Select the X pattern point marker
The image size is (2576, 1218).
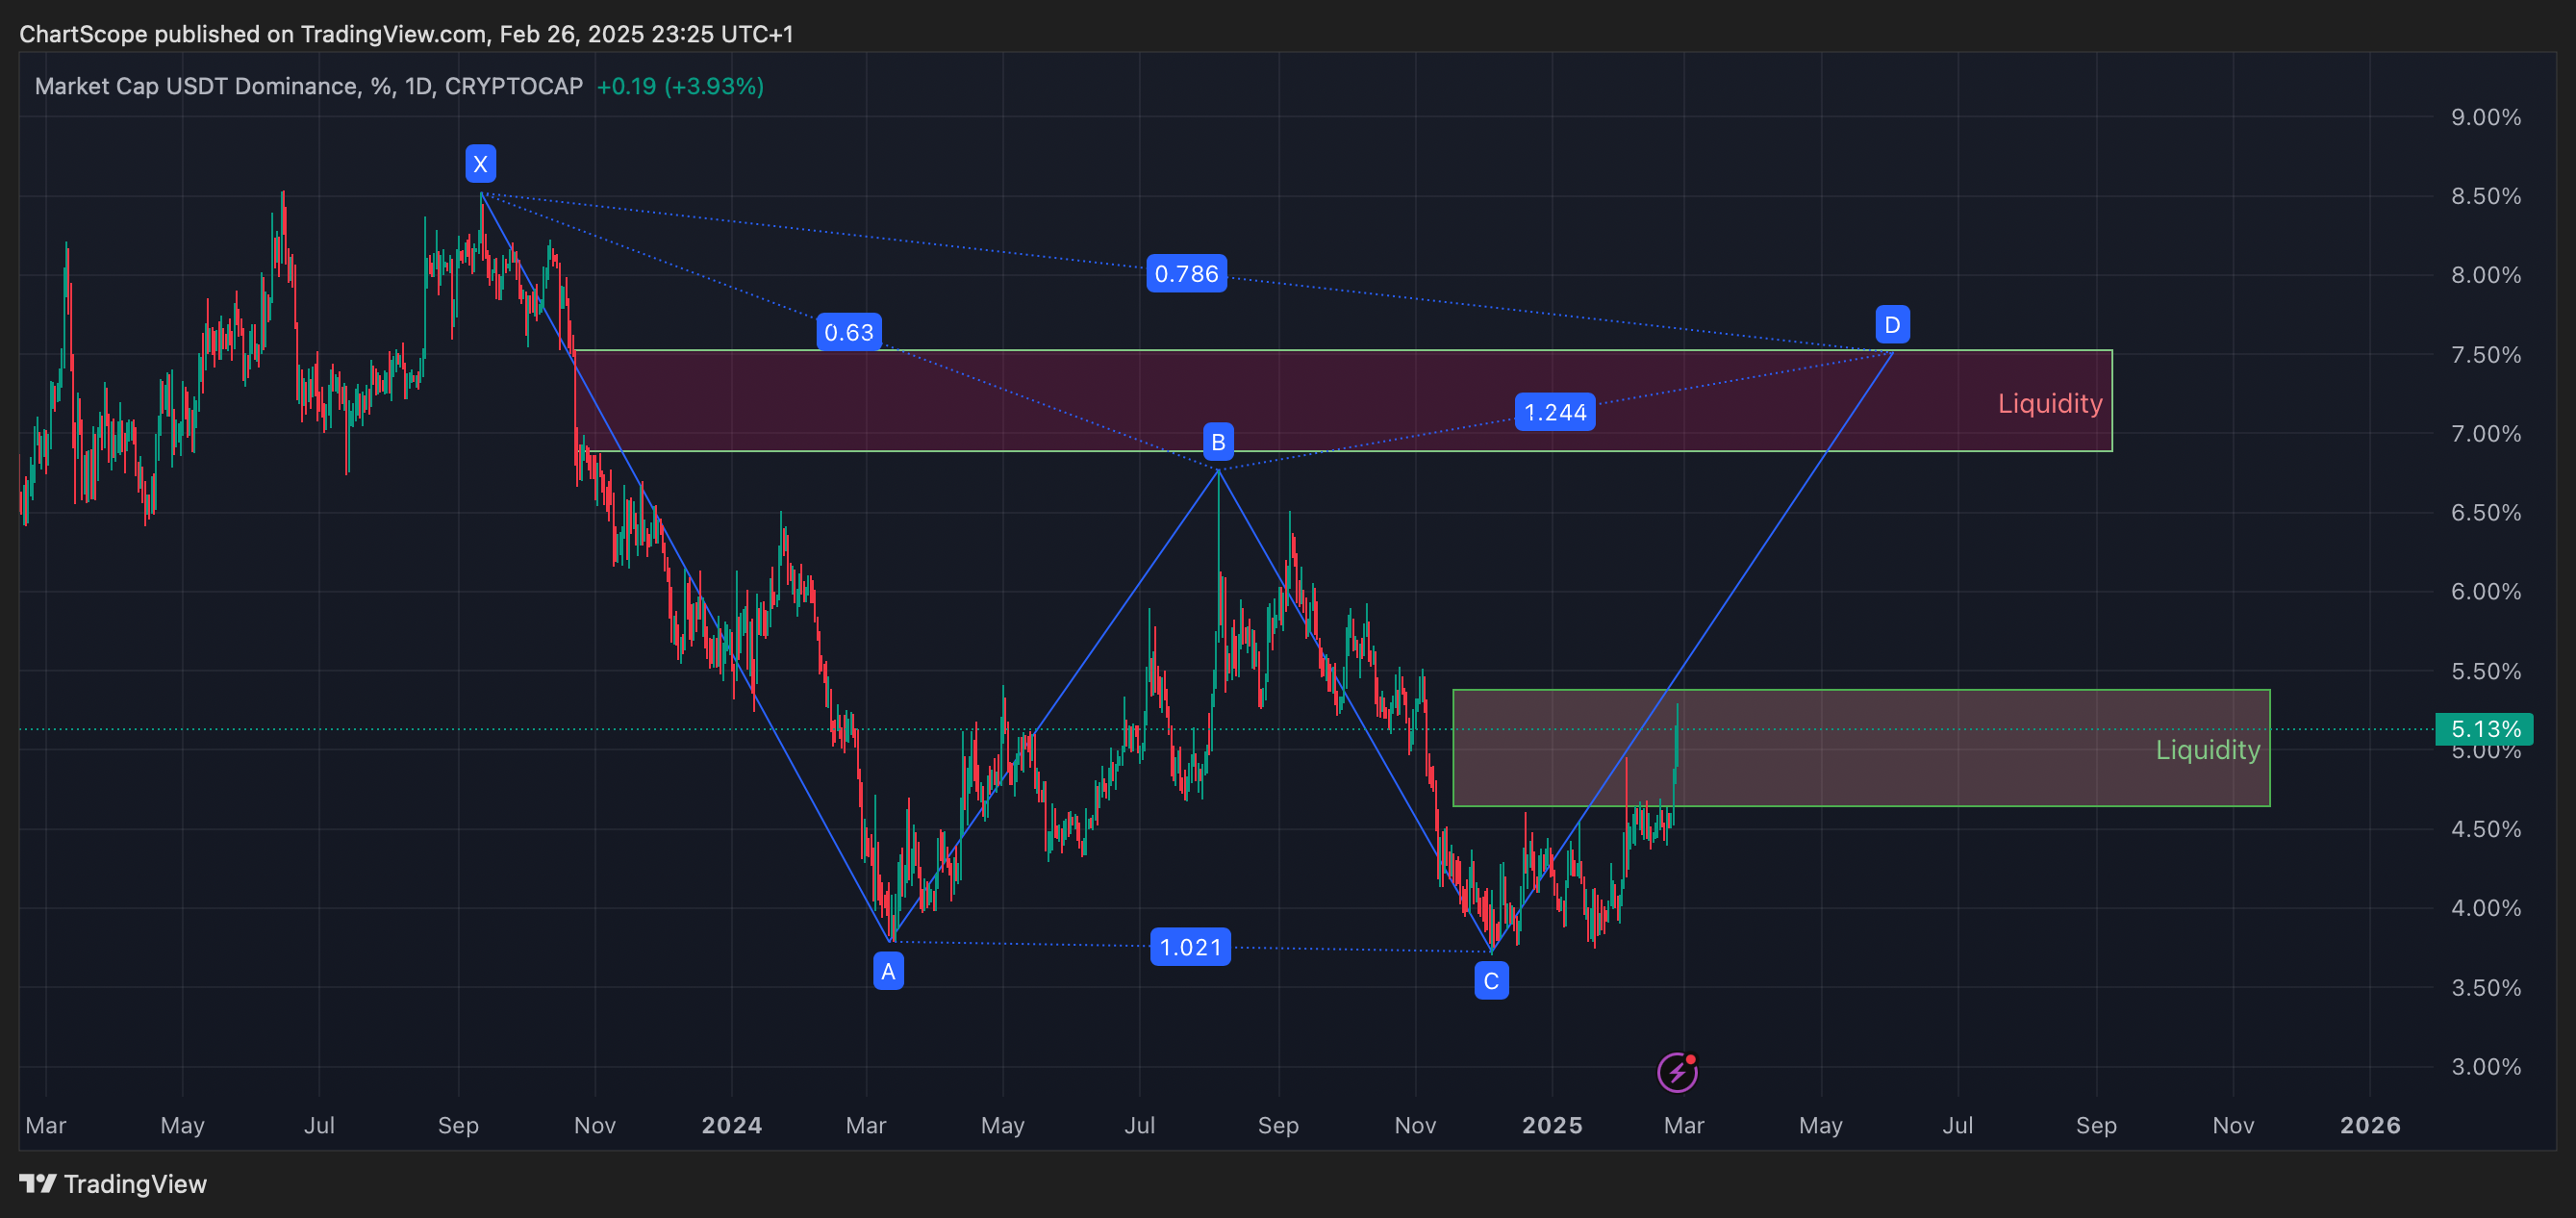(480, 164)
